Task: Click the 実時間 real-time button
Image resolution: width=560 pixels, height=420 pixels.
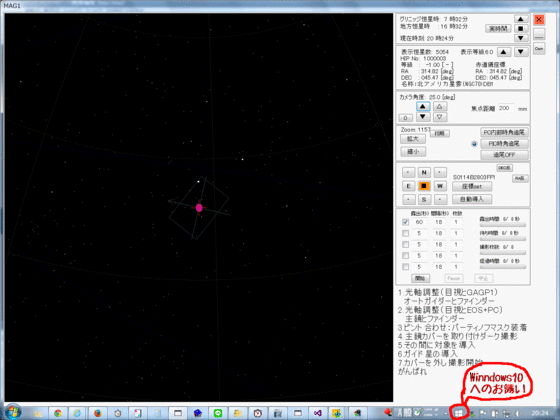Action: coord(498,29)
